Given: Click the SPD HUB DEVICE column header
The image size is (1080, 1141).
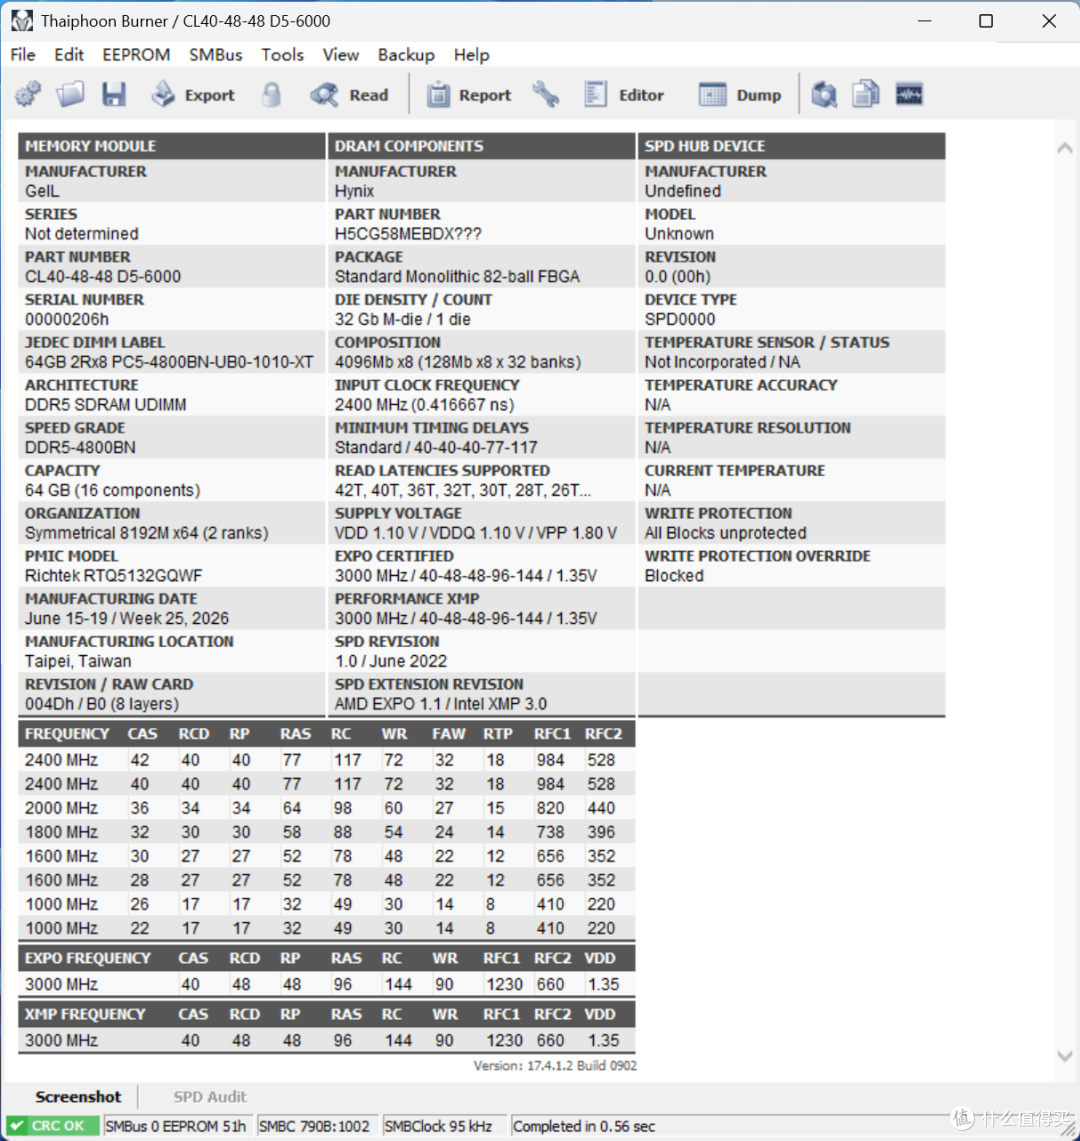Looking at the screenshot, I should coord(792,146).
